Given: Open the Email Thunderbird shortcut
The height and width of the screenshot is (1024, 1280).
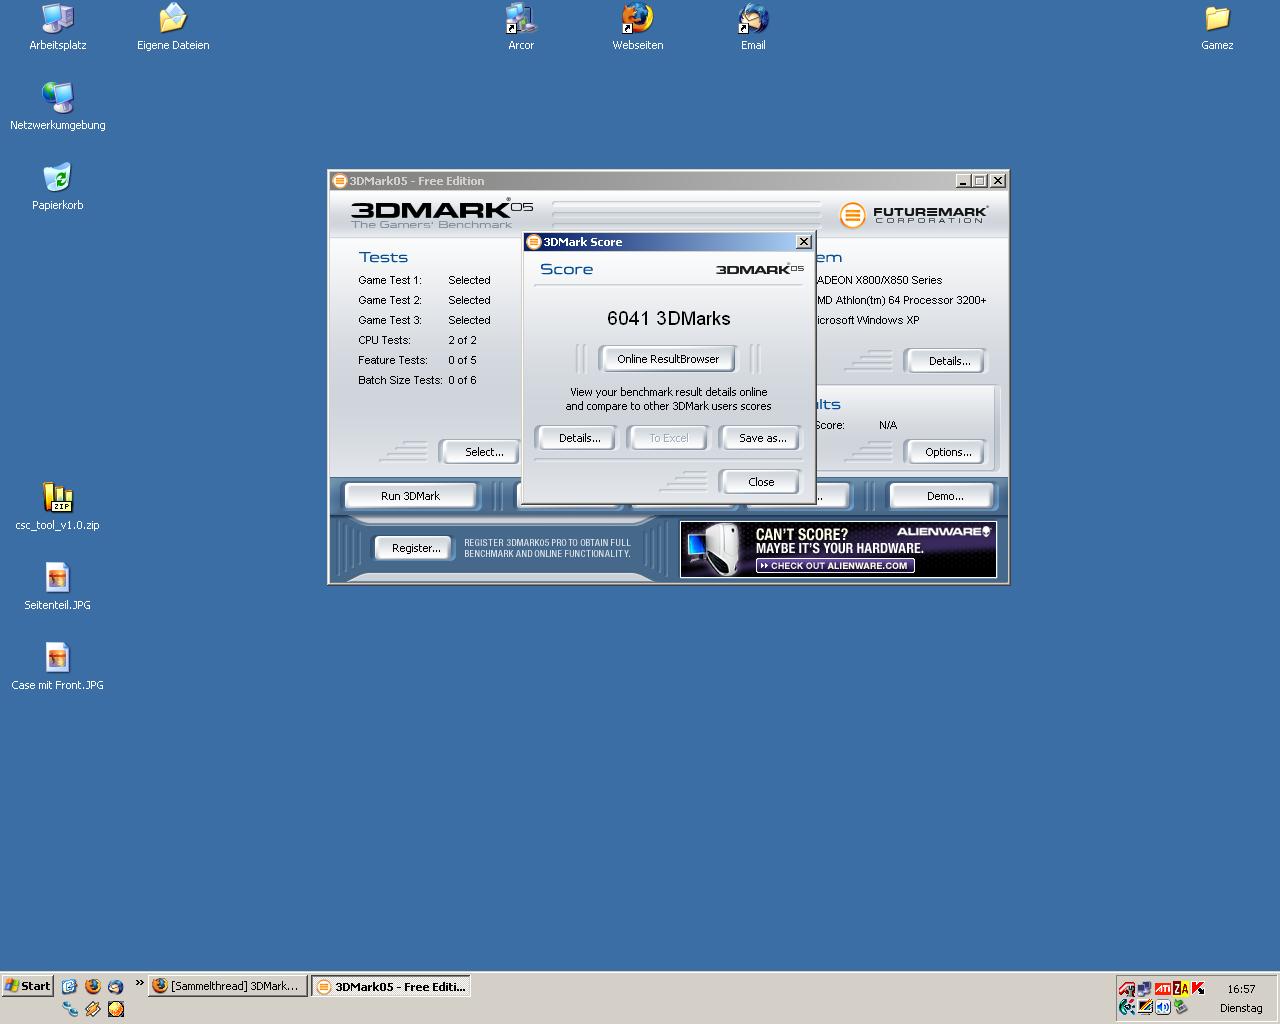Looking at the screenshot, I should [x=753, y=27].
